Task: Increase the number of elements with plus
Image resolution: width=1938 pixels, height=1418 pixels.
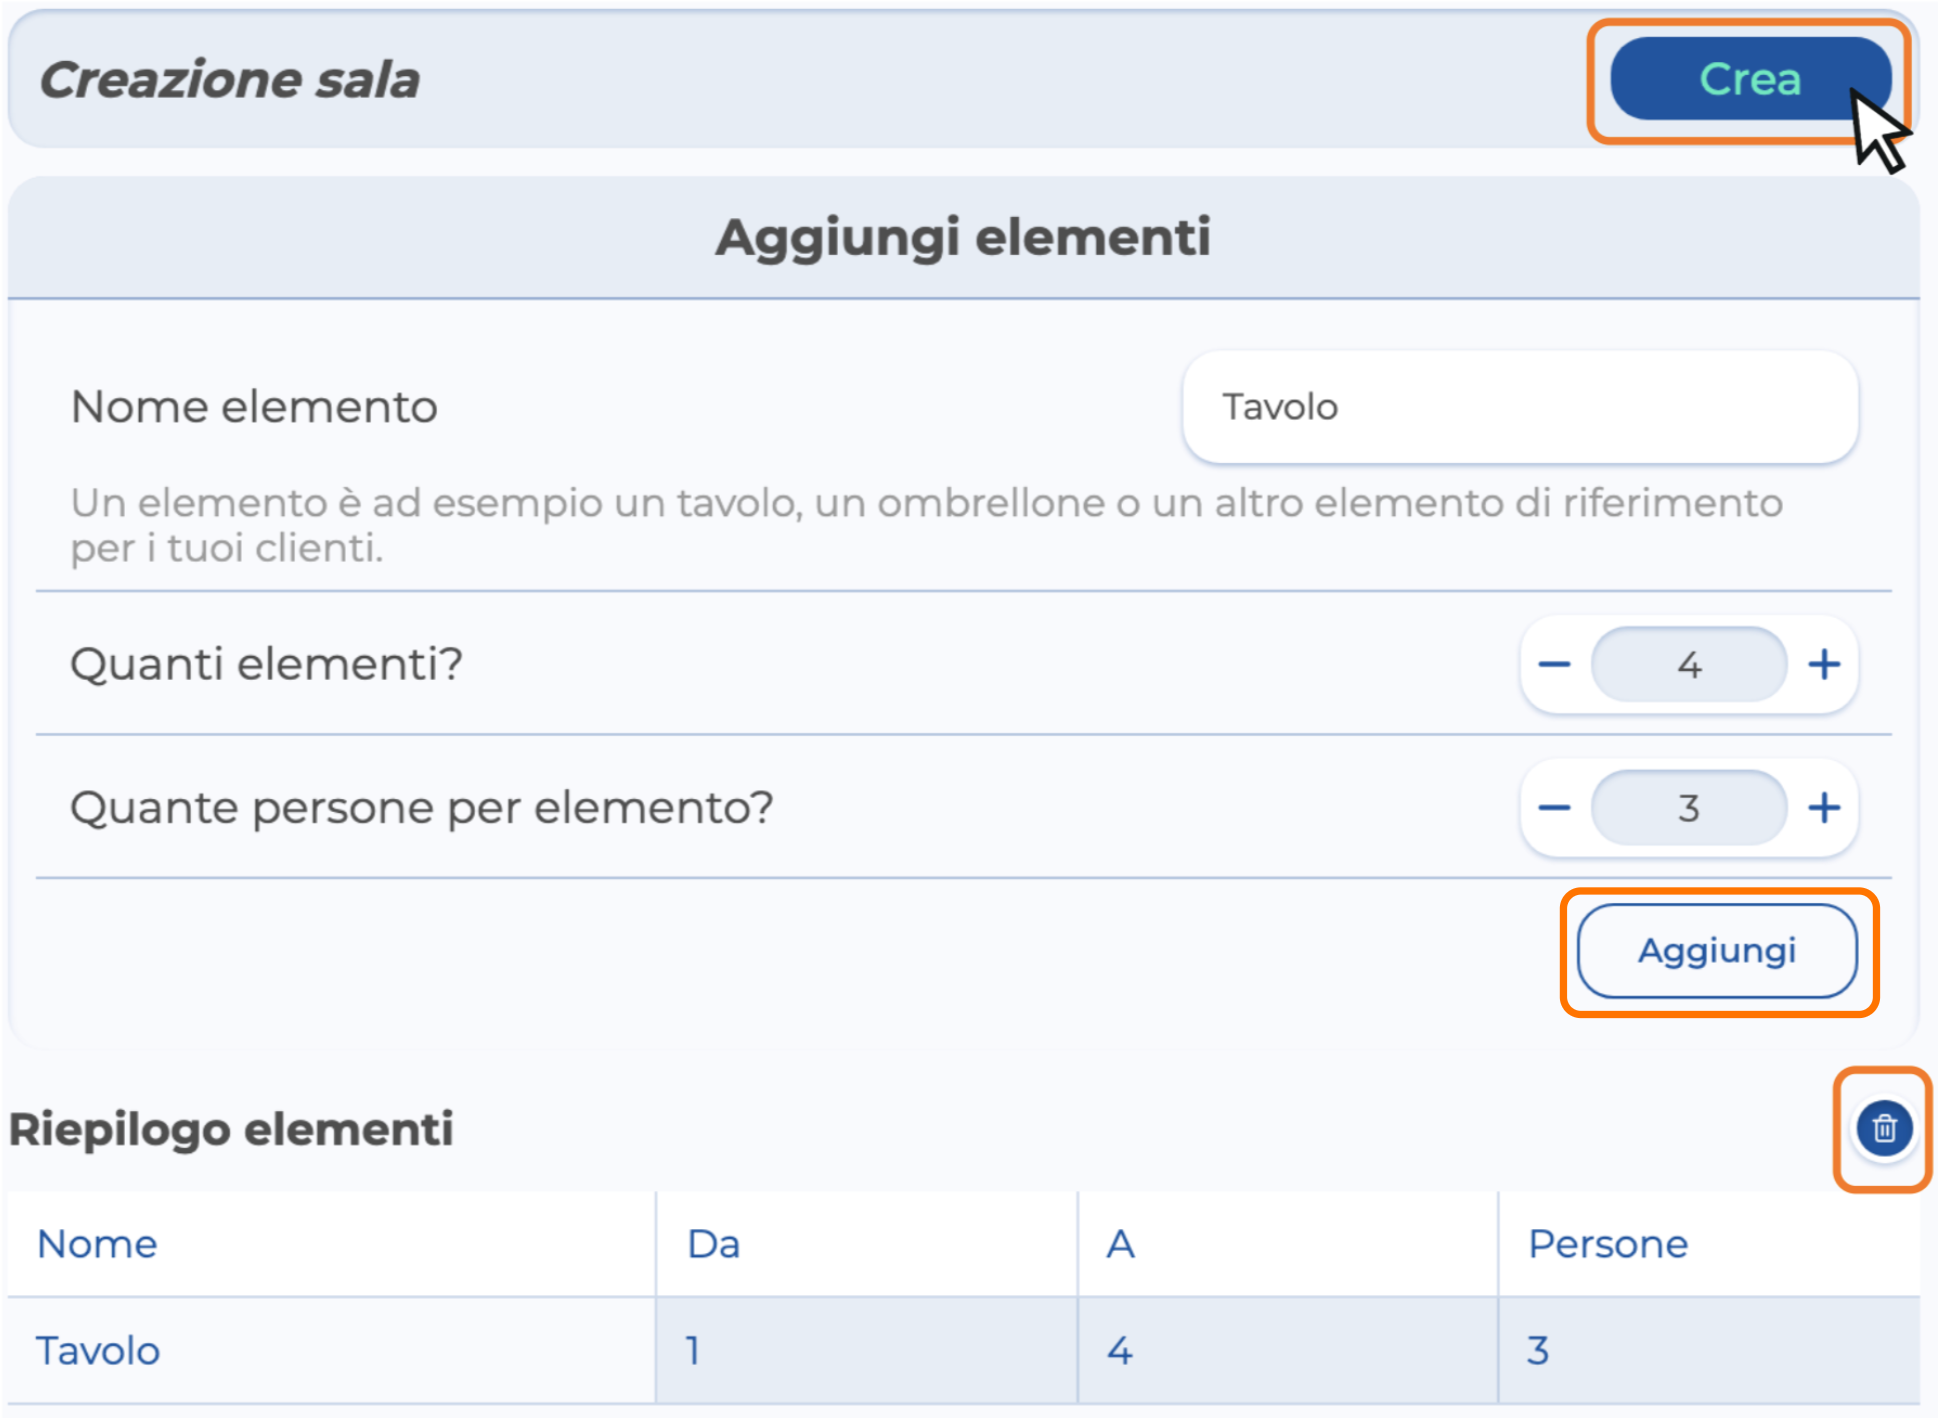Action: [x=1825, y=665]
